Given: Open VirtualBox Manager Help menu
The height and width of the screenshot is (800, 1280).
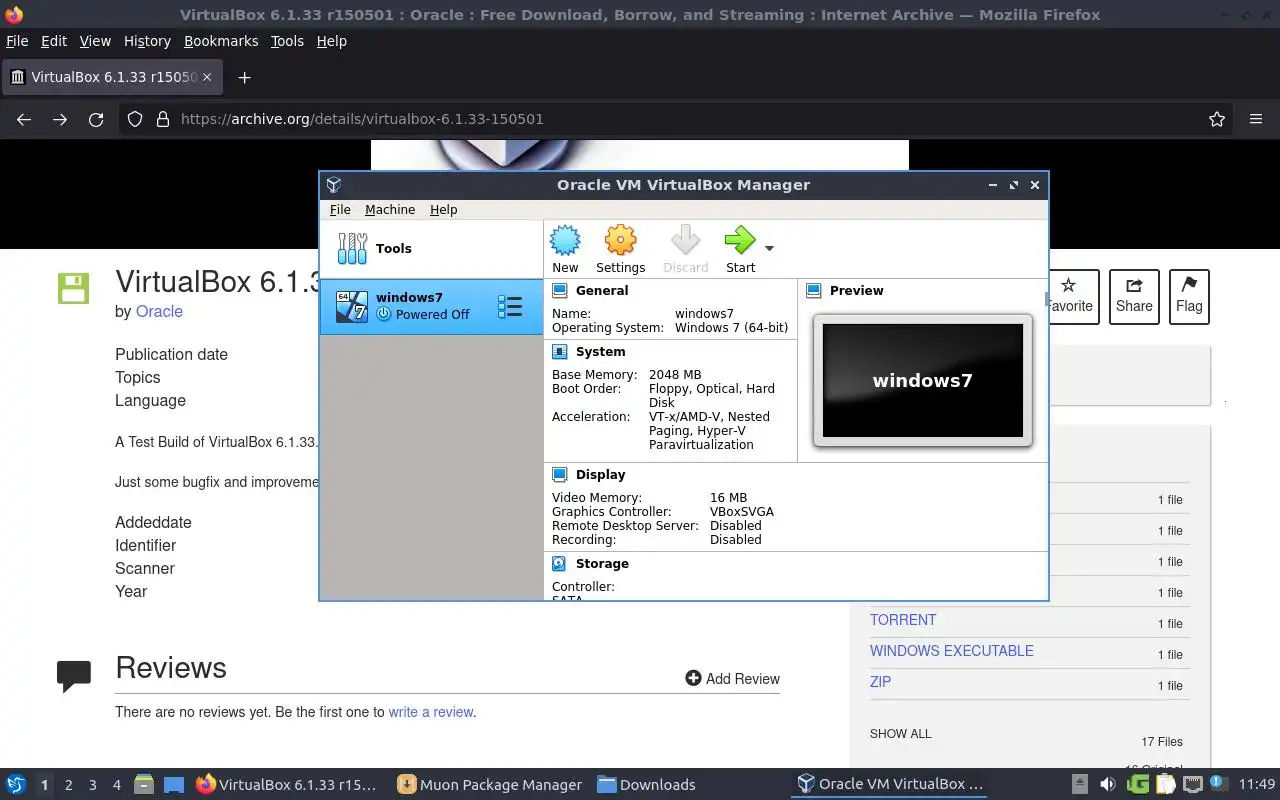Looking at the screenshot, I should point(443,210).
